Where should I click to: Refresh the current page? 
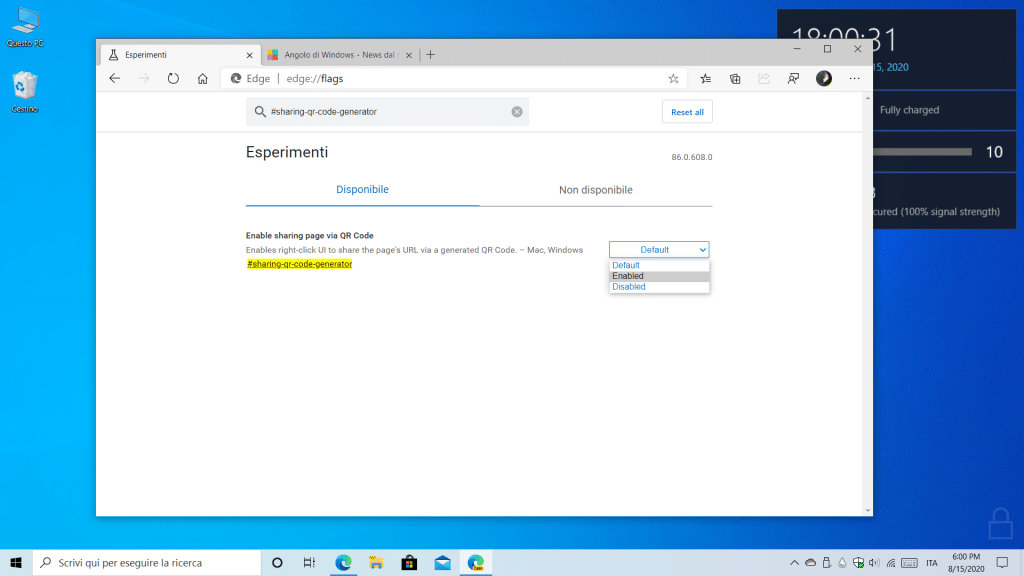[x=173, y=78]
